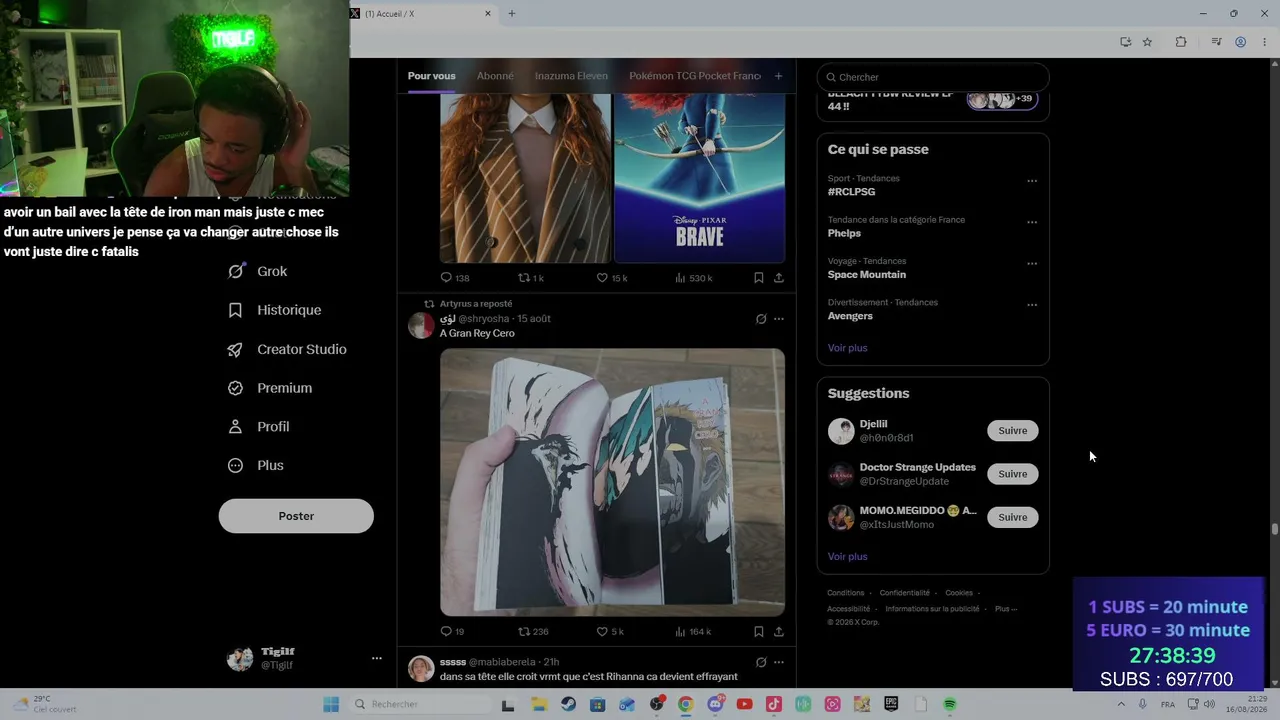
Task: Repost the A Gran Rey Cero tweet
Action: [523, 631]
